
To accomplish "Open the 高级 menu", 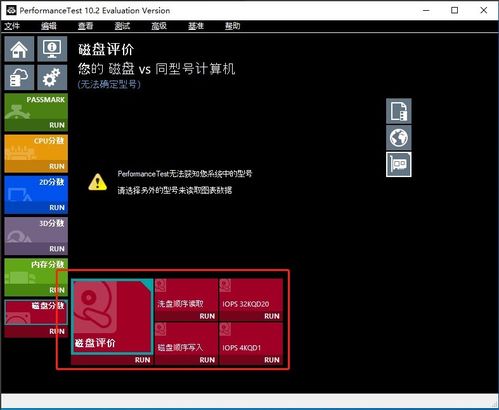I will click(159, 26).
